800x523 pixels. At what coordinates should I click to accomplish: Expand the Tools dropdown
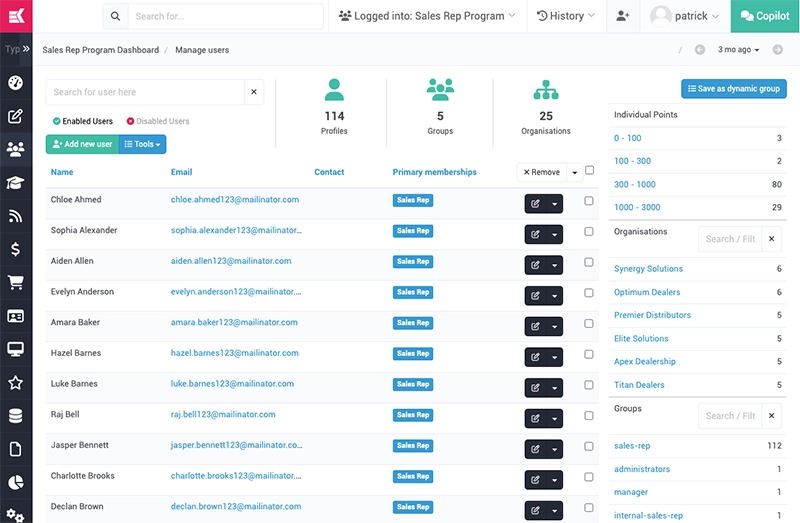pos(143,144)
